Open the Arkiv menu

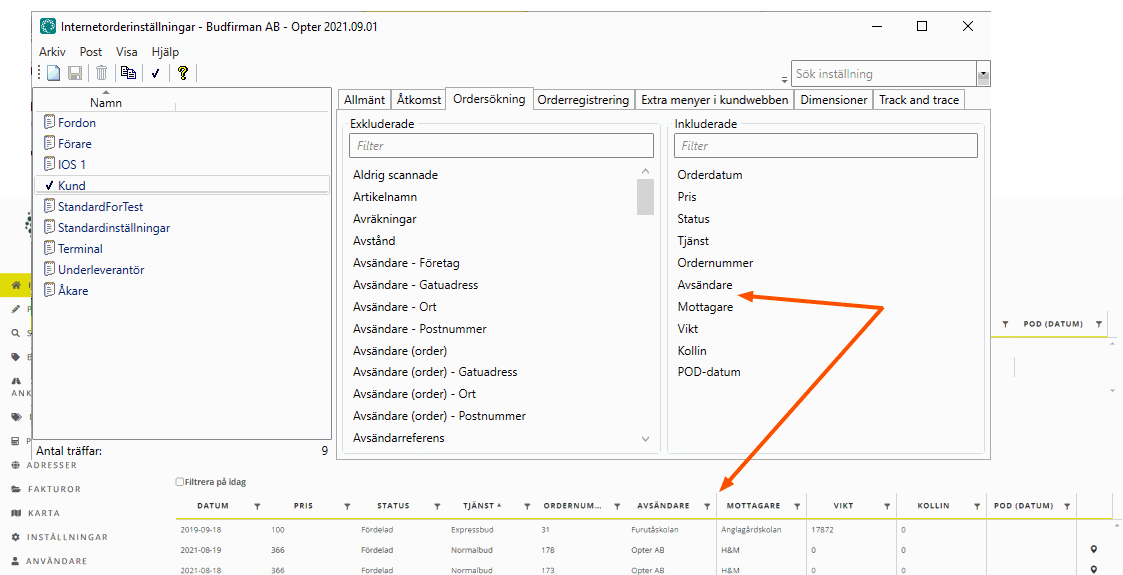(52, 52)
